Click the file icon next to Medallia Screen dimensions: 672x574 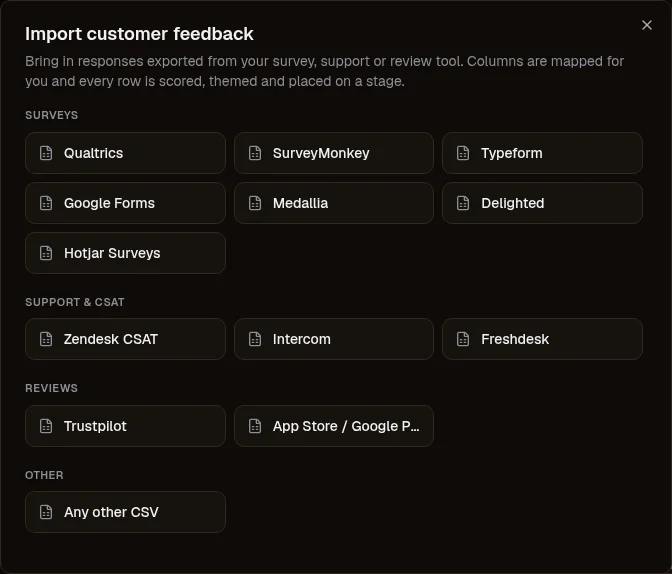pyautogui.click(x=255, y=203)
